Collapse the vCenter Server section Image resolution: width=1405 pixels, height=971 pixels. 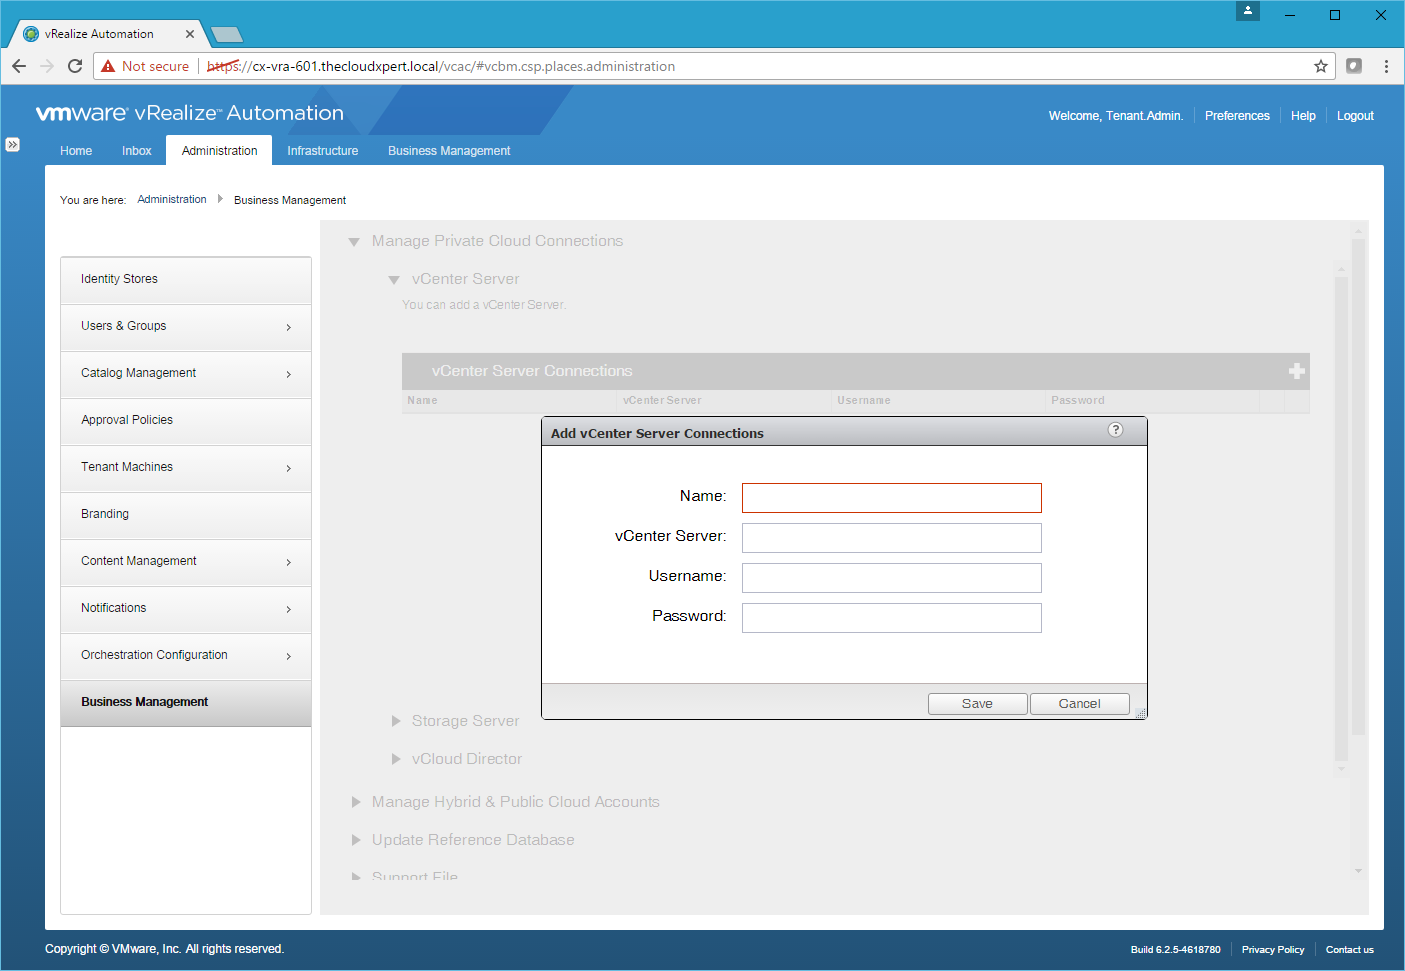point(394,280)
